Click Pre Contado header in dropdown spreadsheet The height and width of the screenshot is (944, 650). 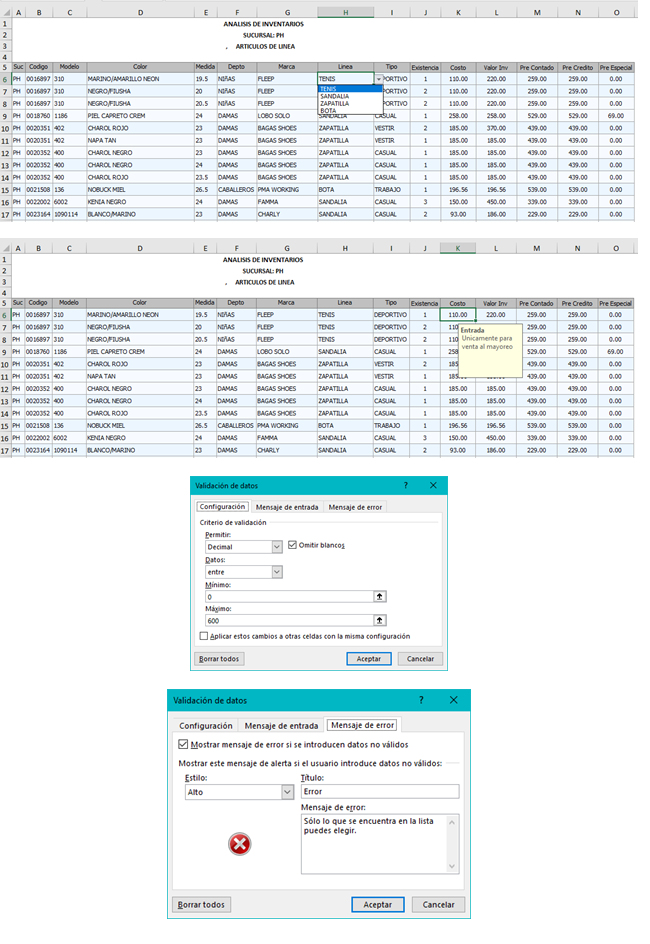point(537,67)
